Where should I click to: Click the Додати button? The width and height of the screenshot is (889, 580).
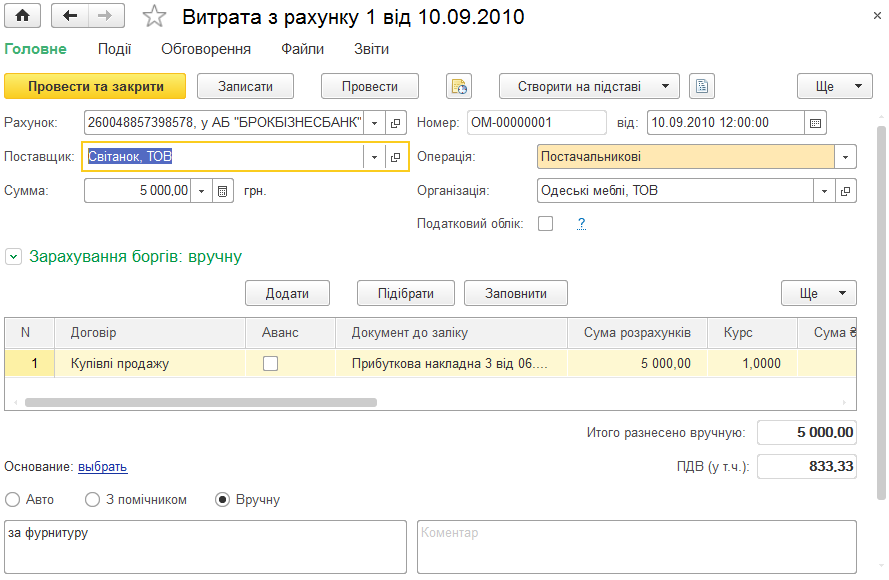tap(287, 293)
